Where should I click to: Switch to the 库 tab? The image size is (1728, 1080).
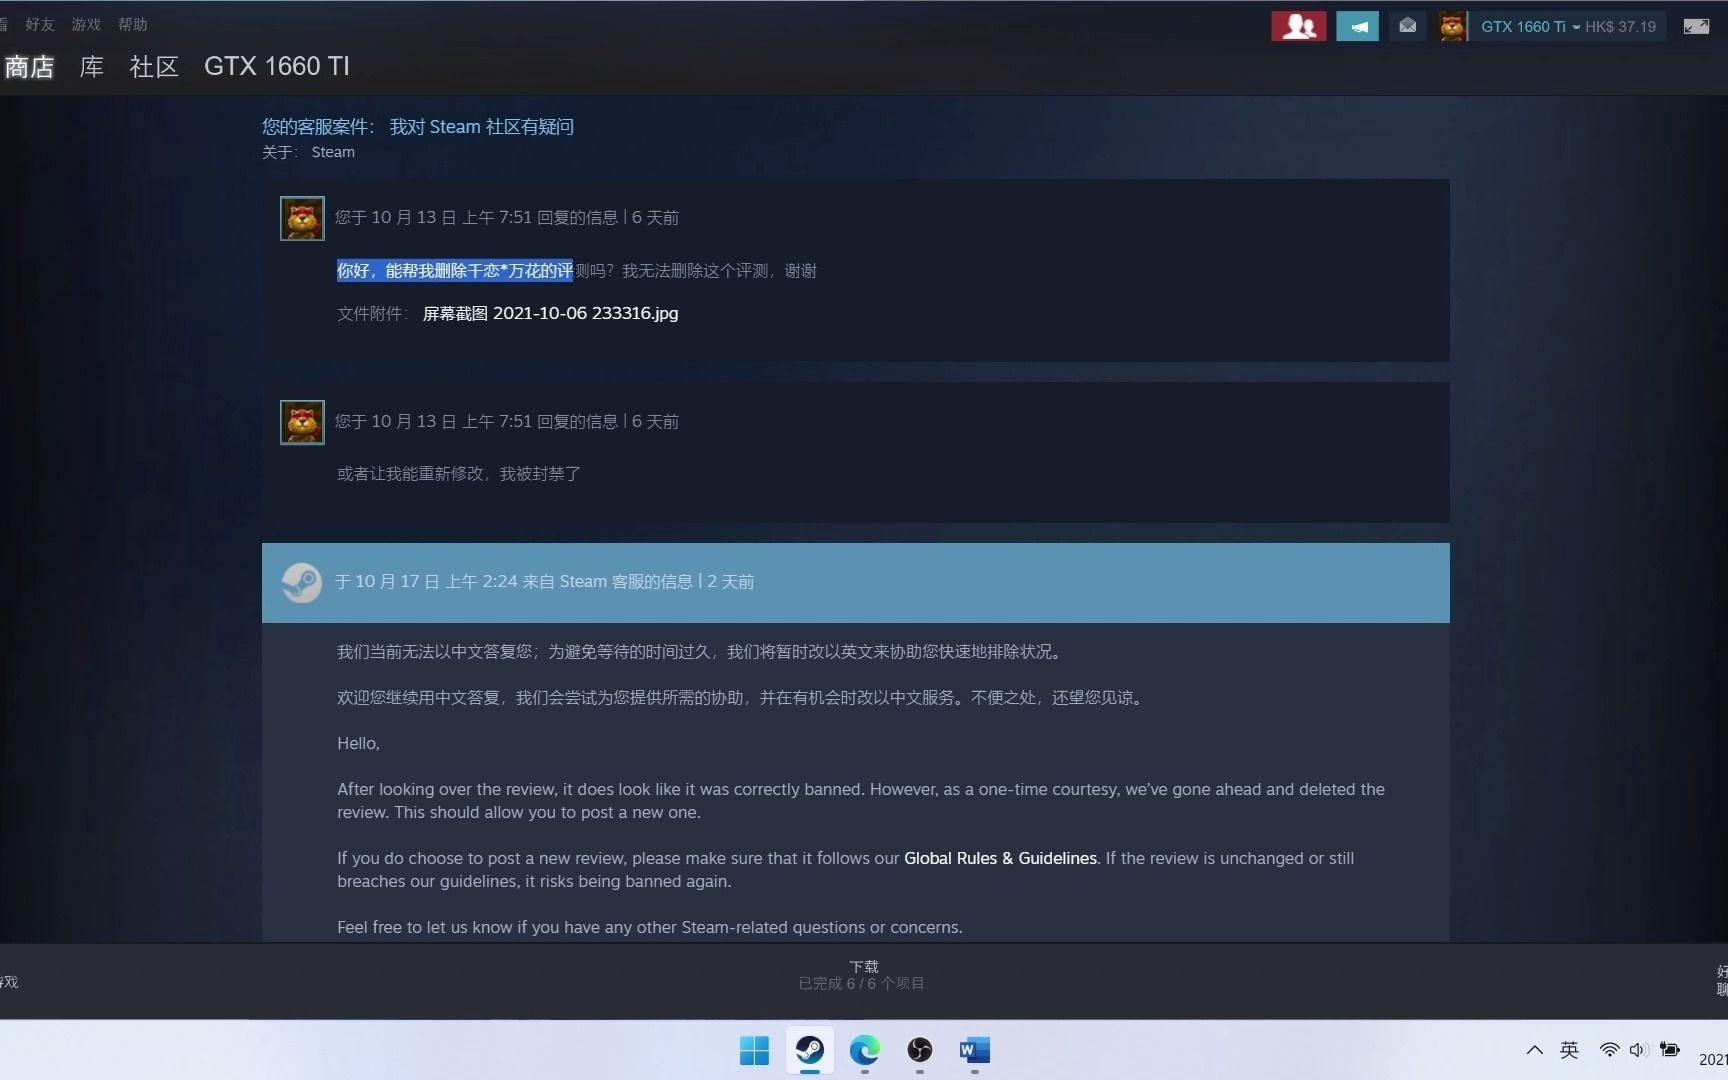(x=92, y=67)
